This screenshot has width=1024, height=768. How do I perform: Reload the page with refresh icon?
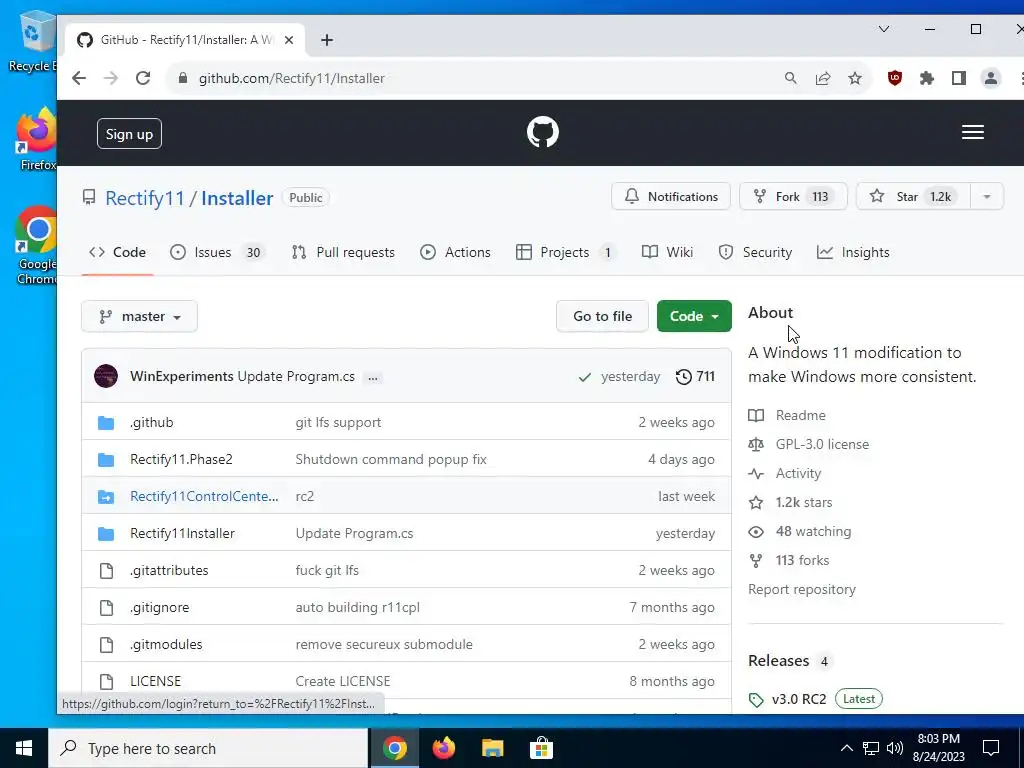[x=143, y=78]
